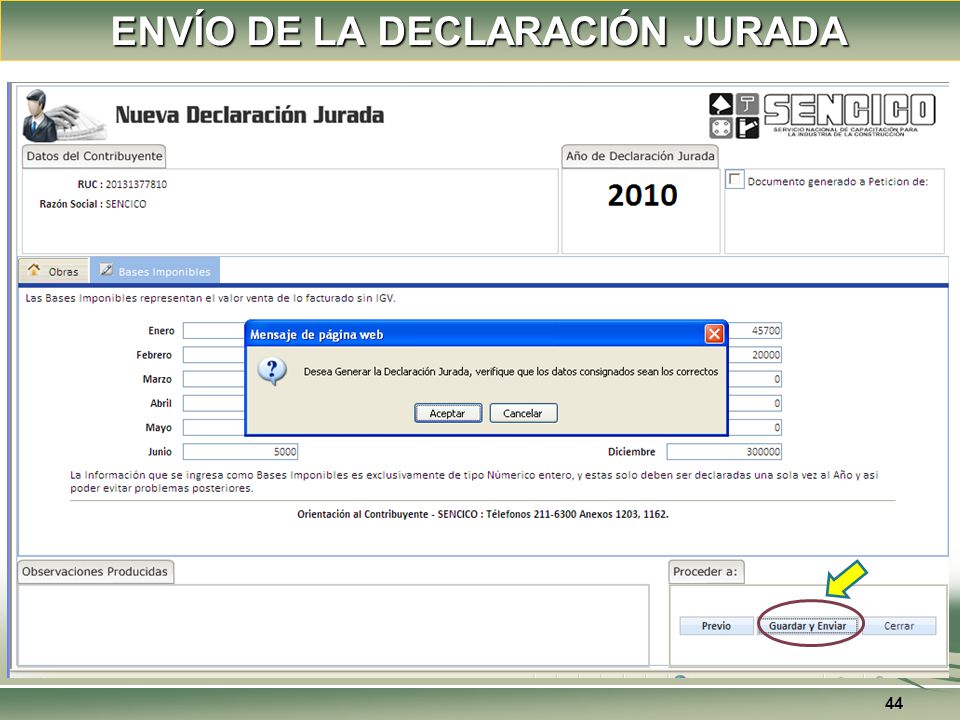This screenshot has width=960, height=720.
Task: Click the right-hand 0 field level with Mayo
Action: [x=755, y=427]
